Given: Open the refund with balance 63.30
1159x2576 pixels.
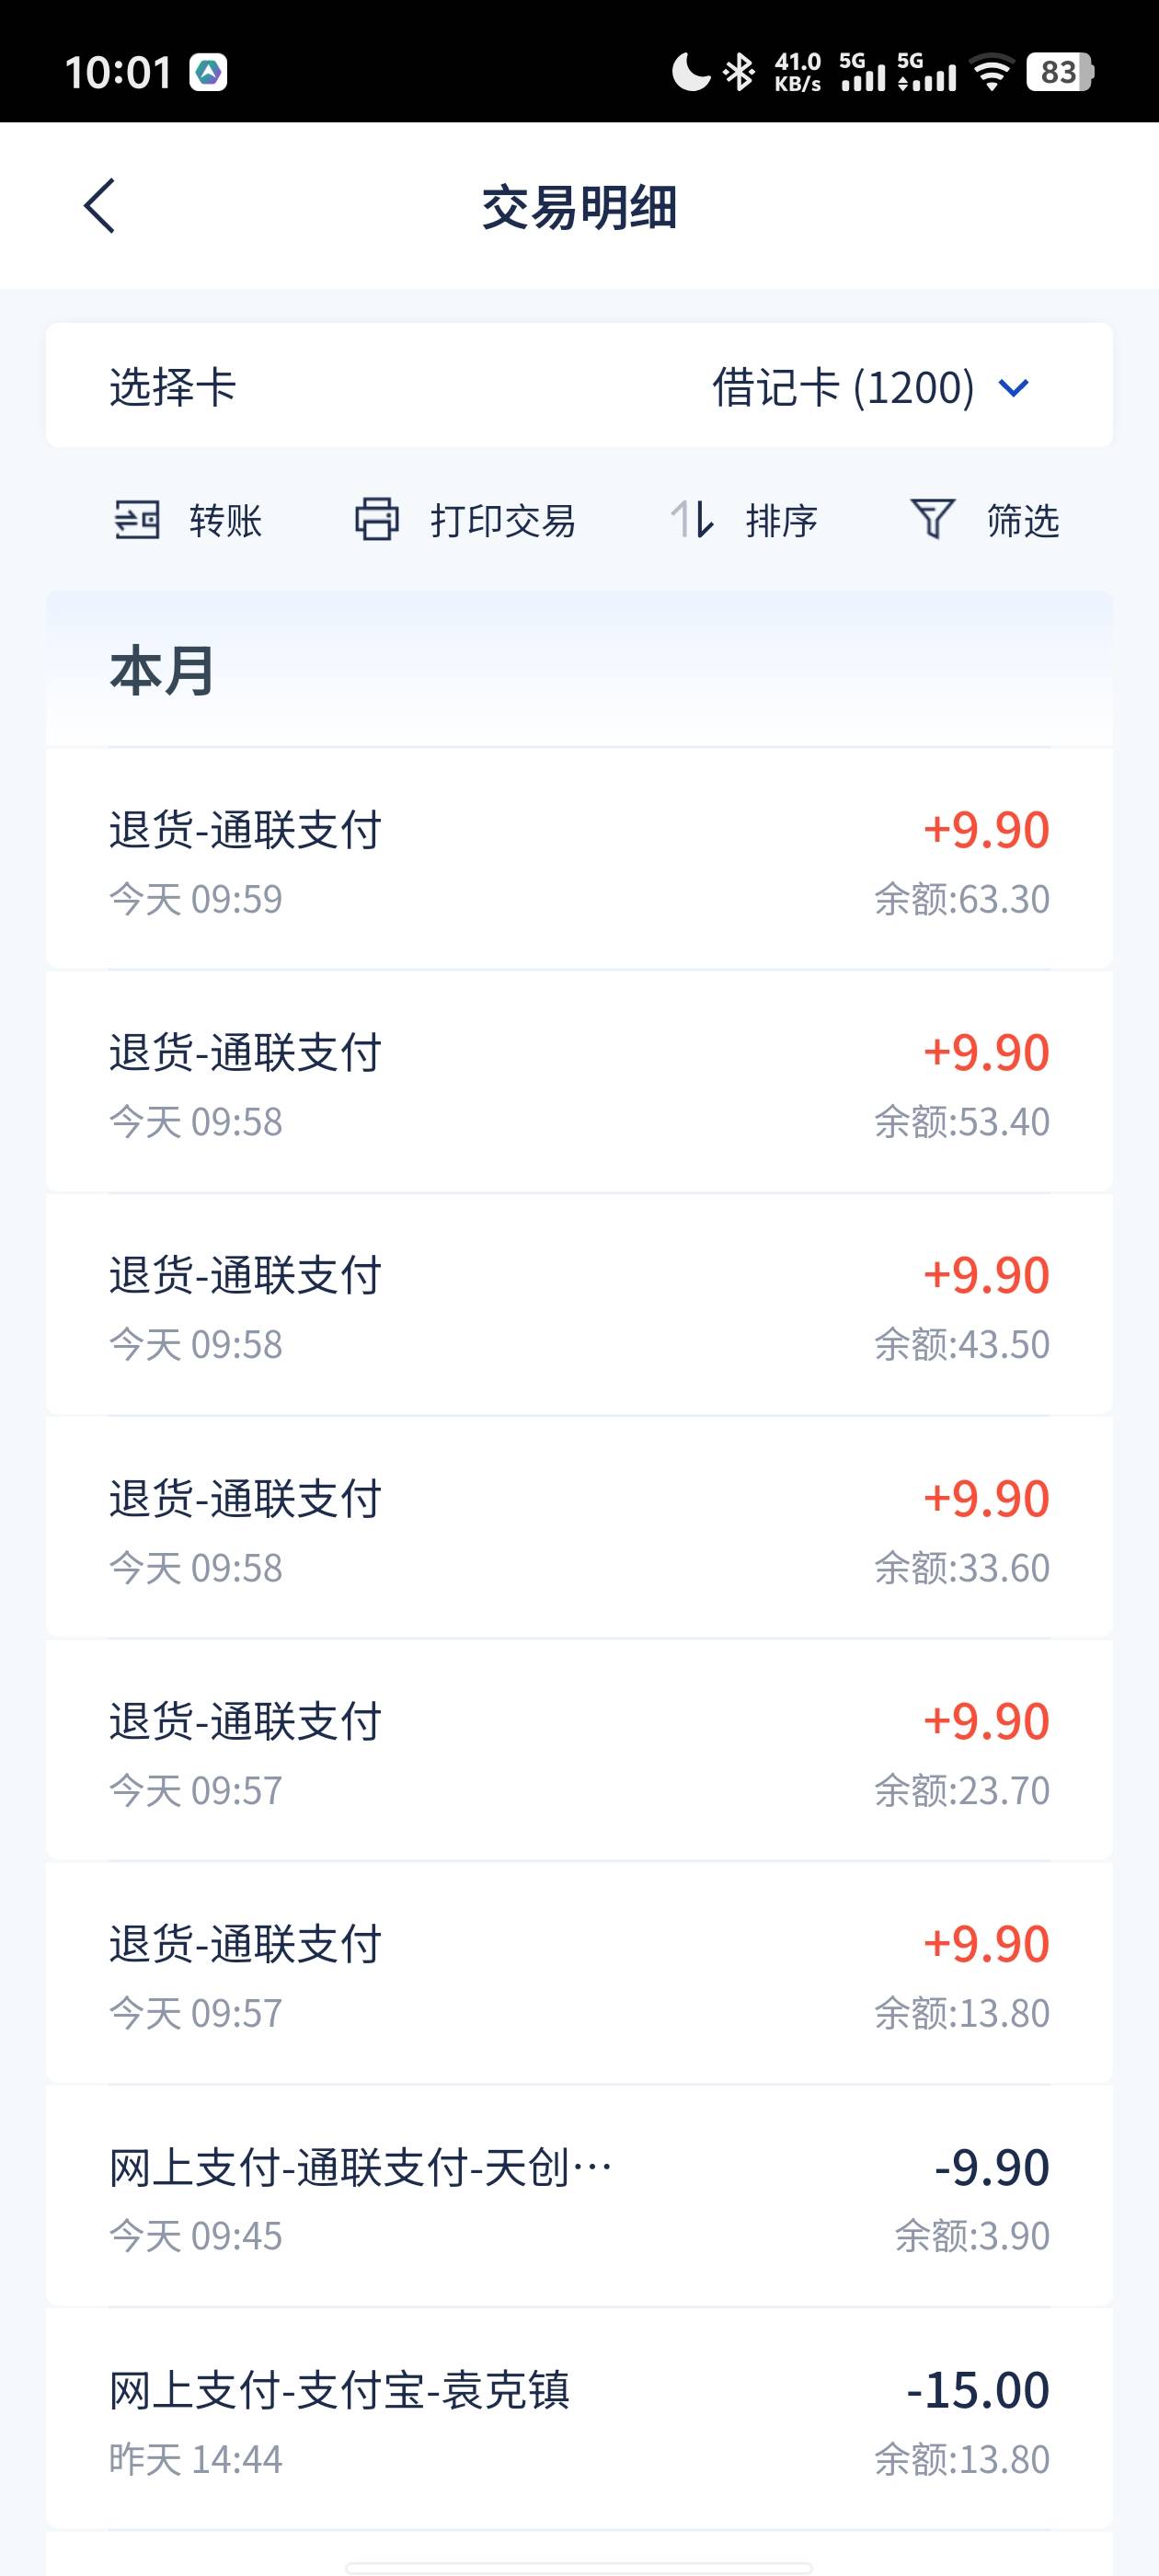Looking at the screenshot, I should [x=579, y=859].
